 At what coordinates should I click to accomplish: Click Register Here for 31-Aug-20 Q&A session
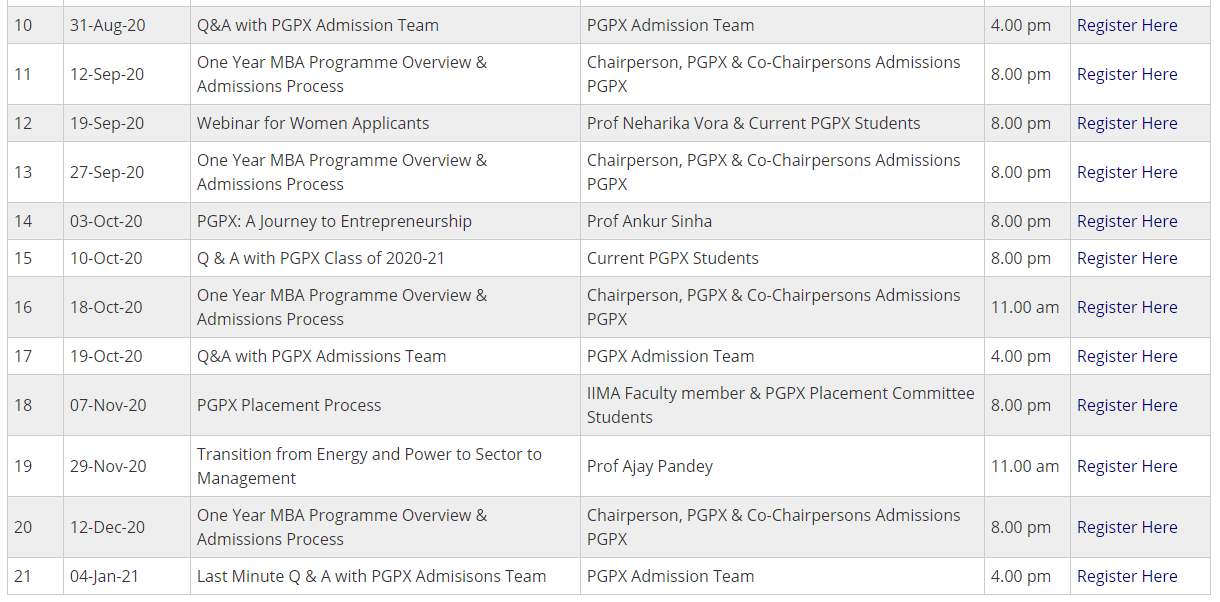tap(1127, 25)
